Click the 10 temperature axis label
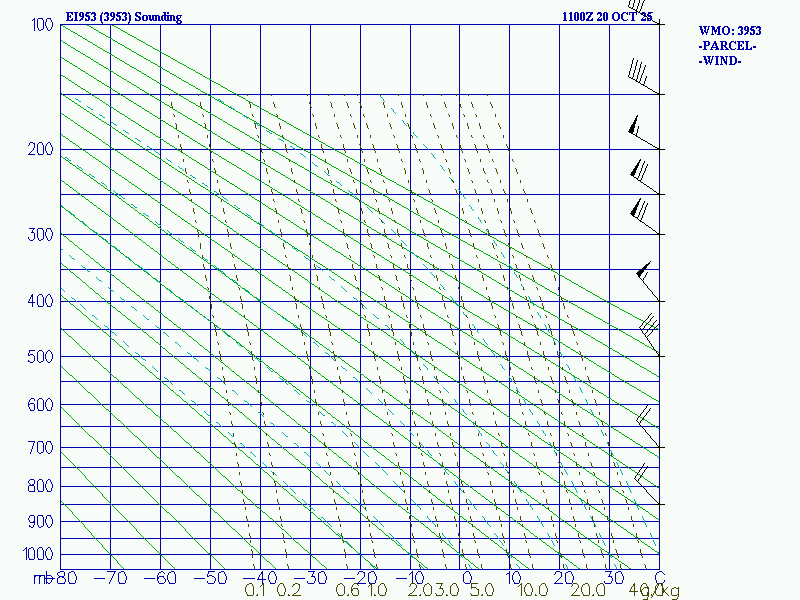This screenshot has height=600, width=800. point(514,578)
